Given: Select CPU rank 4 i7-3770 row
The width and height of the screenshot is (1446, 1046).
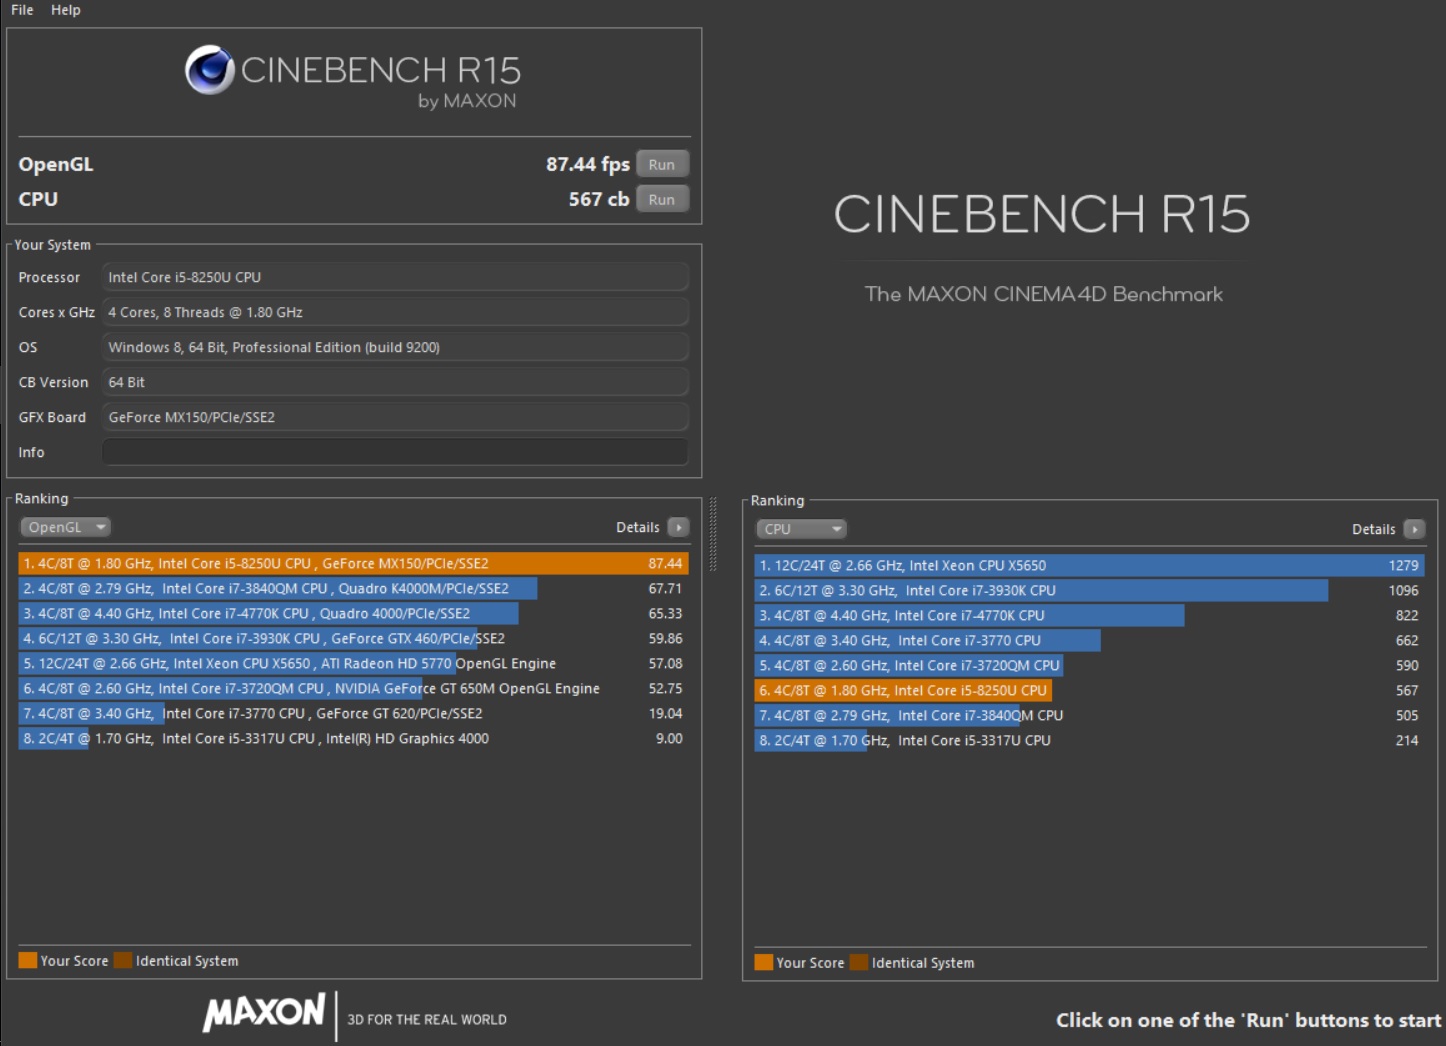Looking at the screenshot, I should tap(1089, 640).
